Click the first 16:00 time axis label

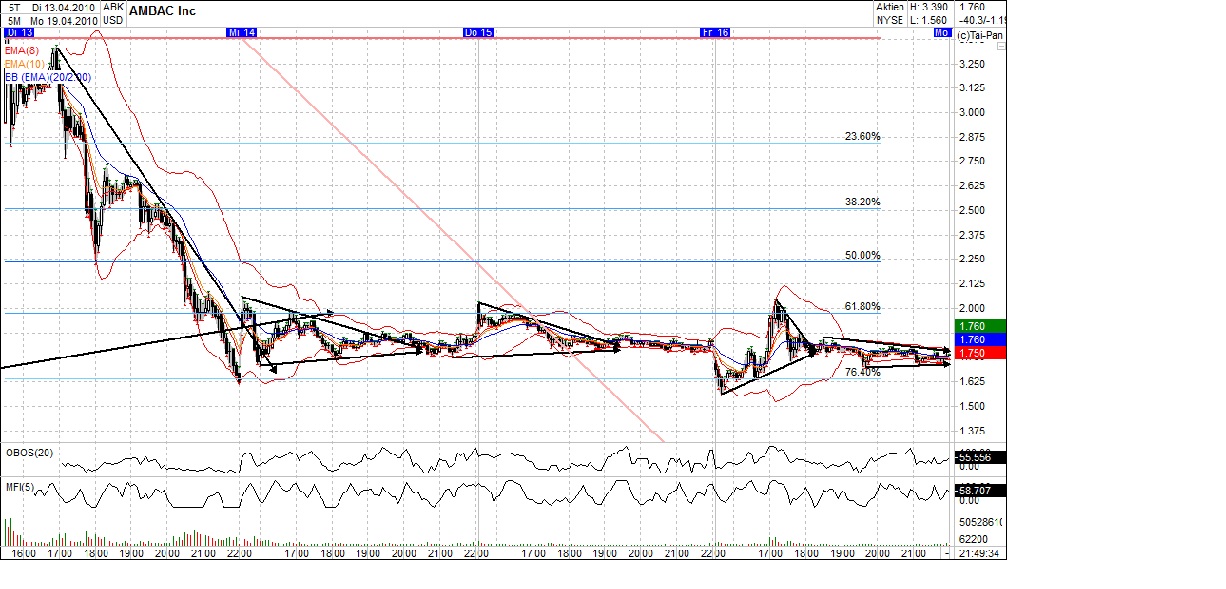click(x=23, y=552)
